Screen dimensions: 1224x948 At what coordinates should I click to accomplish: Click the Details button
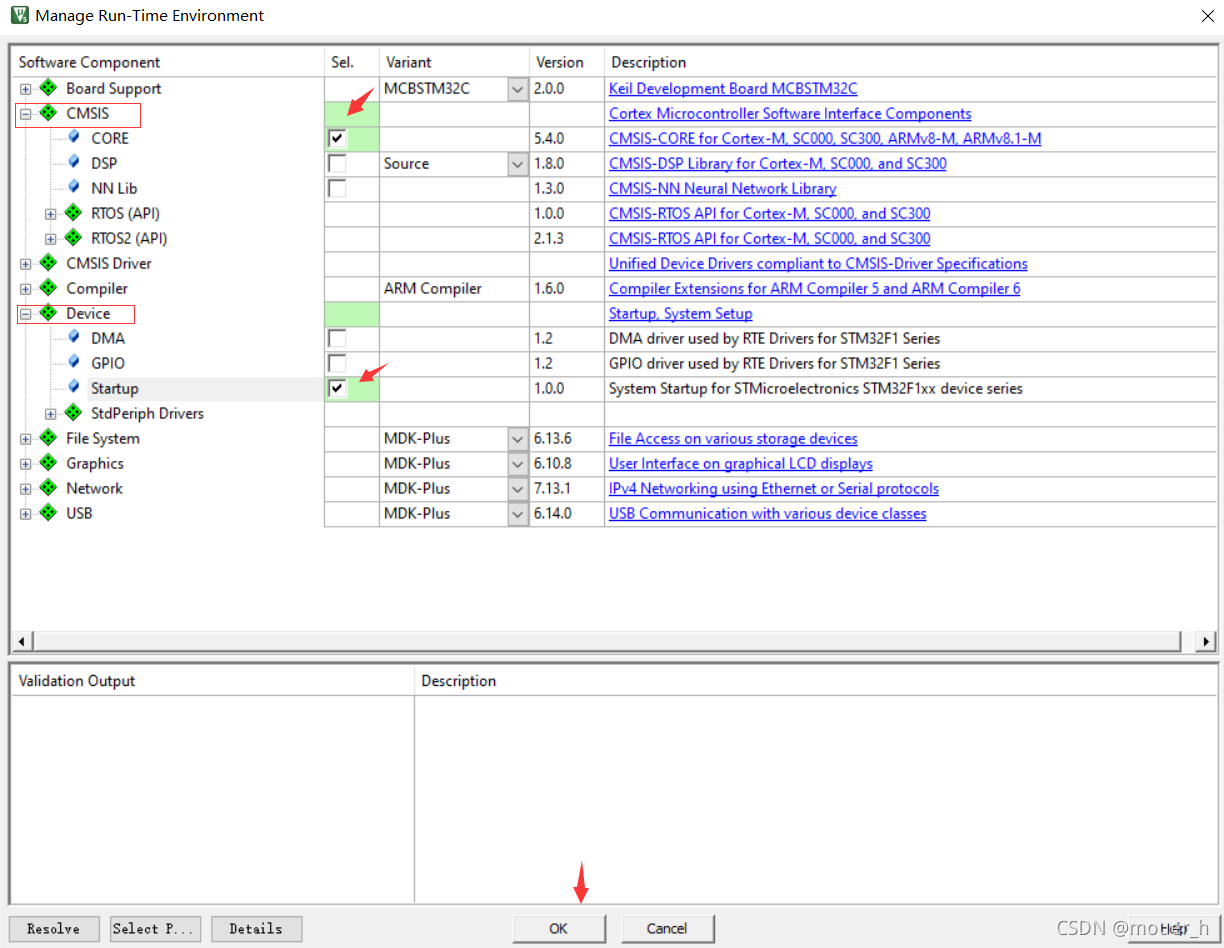click(x=256, y=929)
